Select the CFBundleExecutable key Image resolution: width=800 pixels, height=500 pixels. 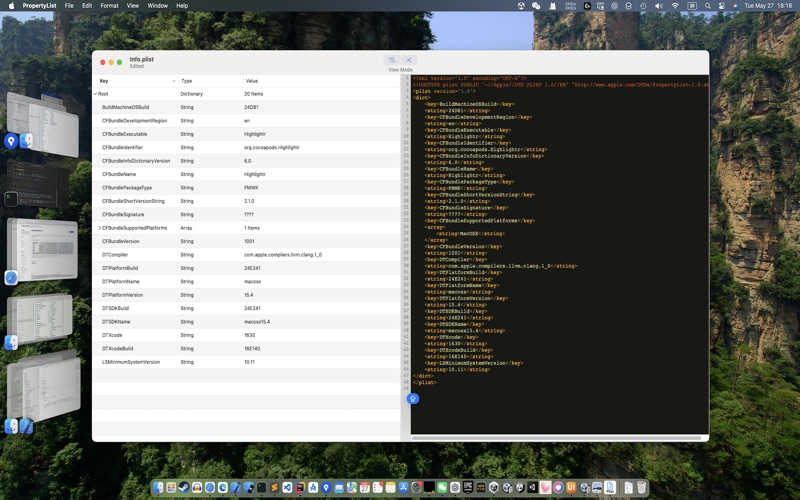click(124, 134)
